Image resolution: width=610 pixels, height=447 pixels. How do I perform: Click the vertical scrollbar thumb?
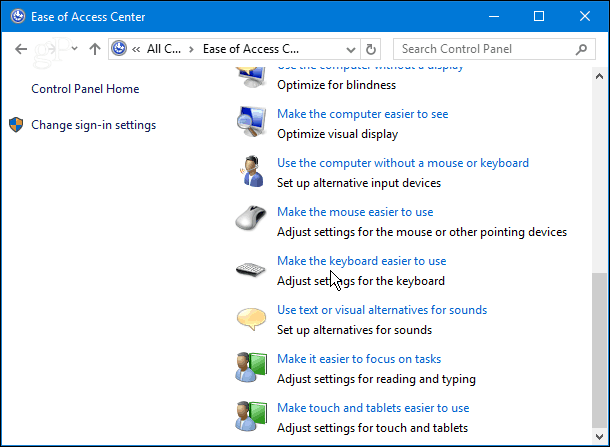click(x=599, y=350)
